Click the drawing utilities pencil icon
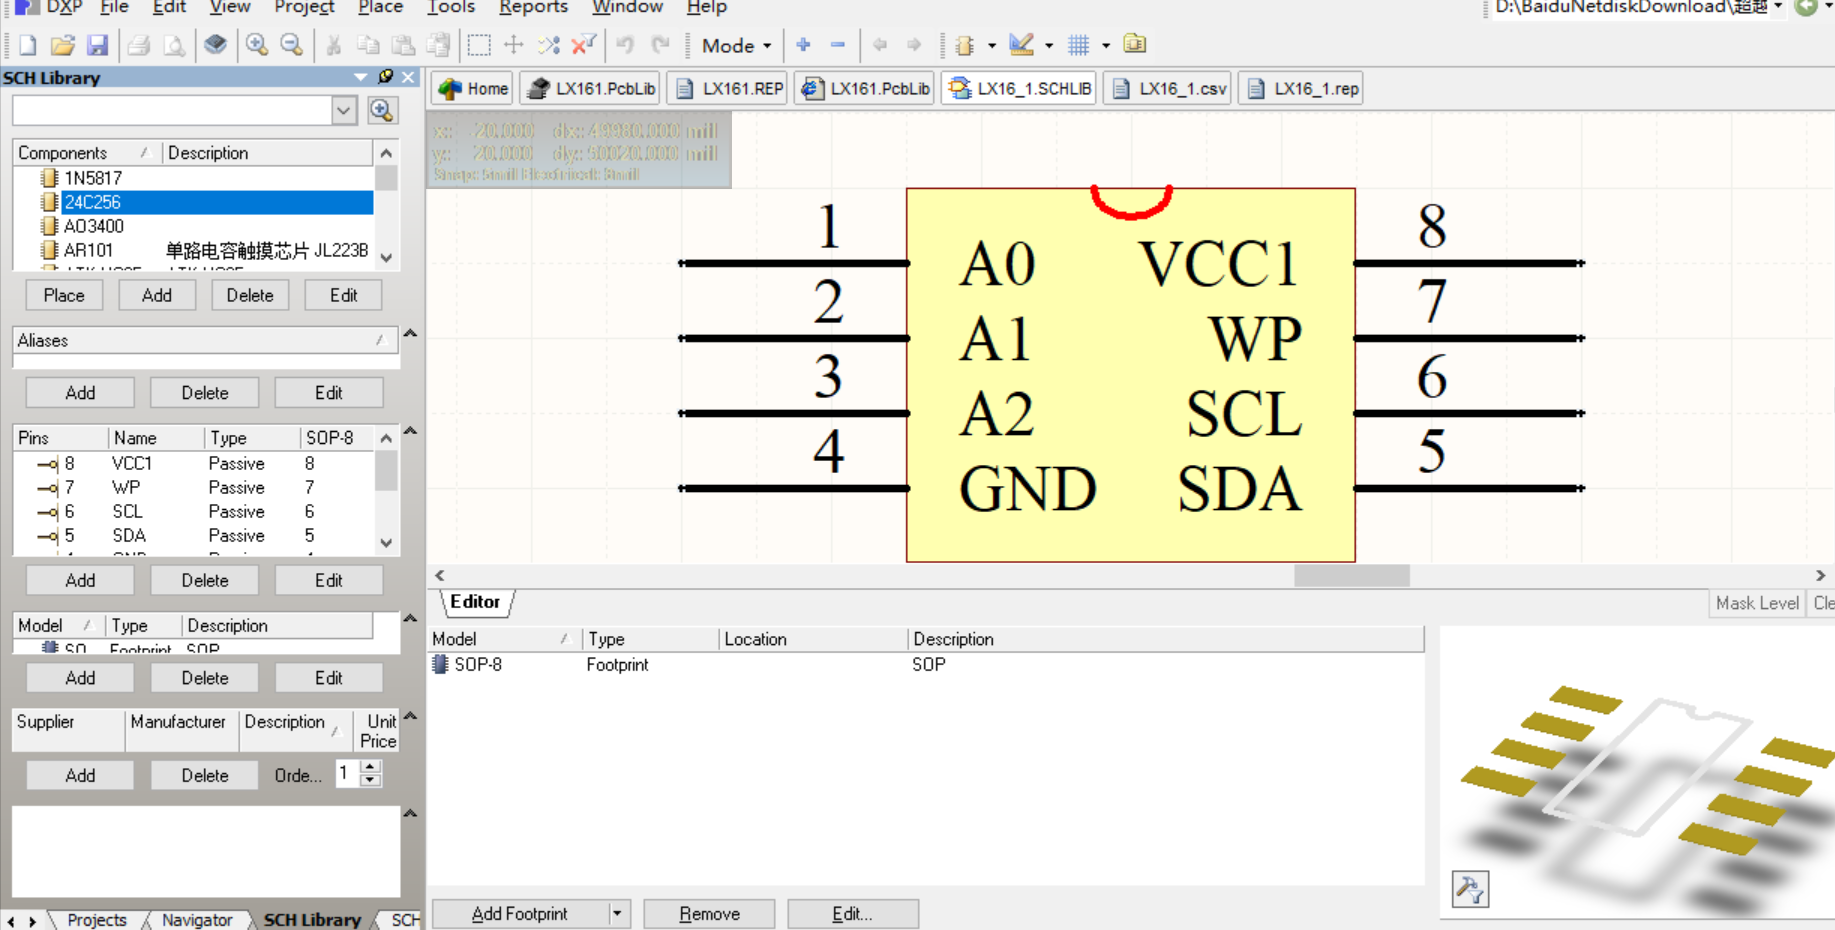This screenshot has height=930, width=1835. tap(1021, 45)
